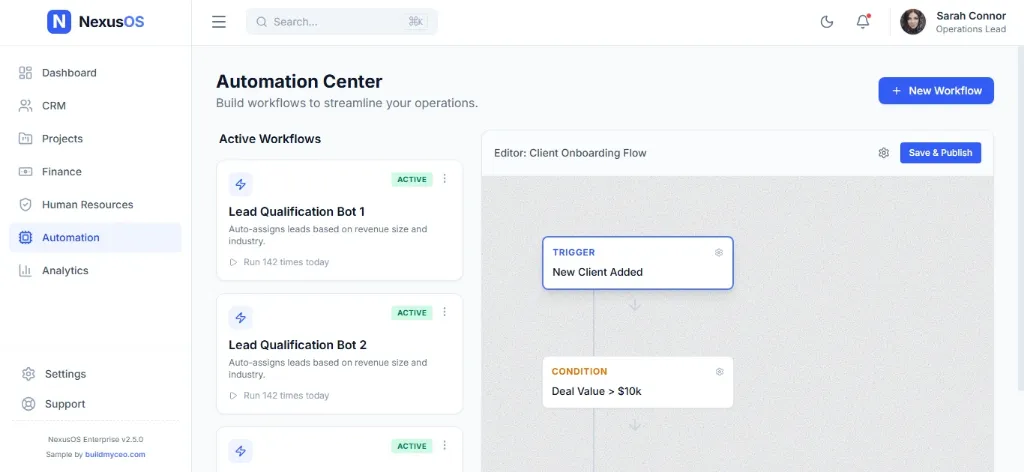The height and width of the screenshot is (472, 1024).
Task: Click the New Workflow button
Action: click(x=936, y=91)
